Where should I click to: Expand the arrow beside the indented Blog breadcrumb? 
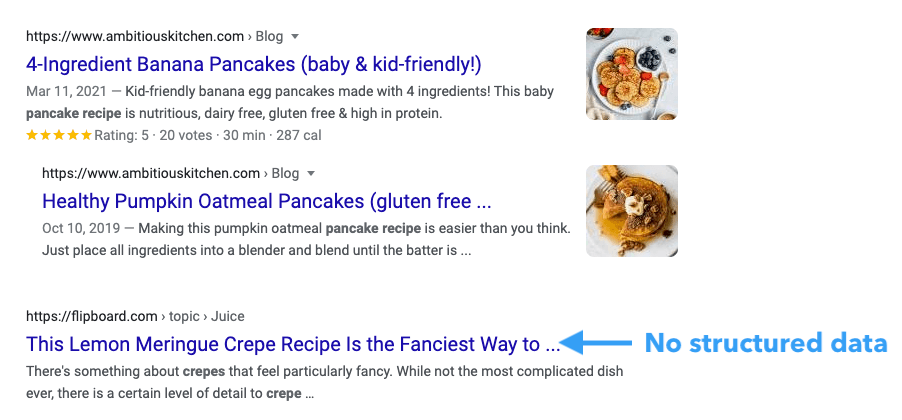[311, 174]
